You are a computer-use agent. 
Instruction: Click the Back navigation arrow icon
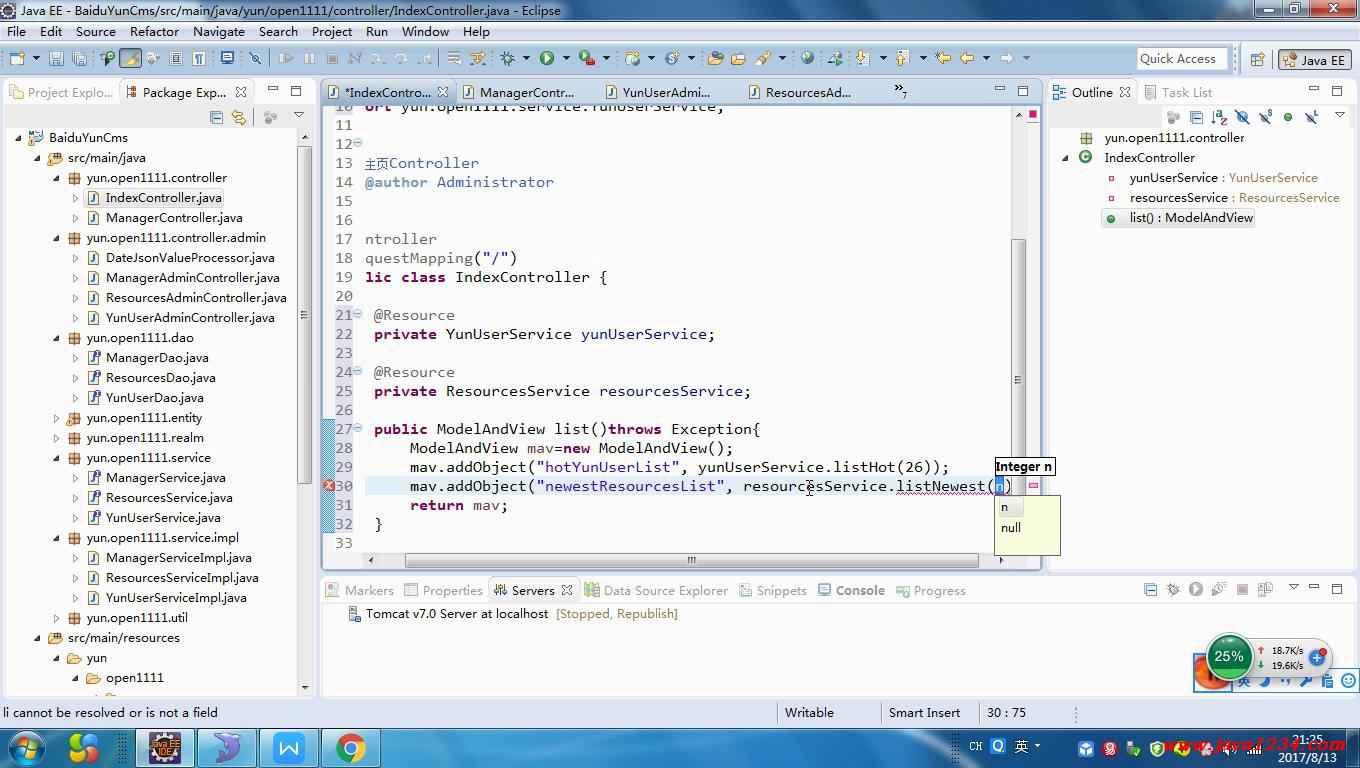pos(967,58)
